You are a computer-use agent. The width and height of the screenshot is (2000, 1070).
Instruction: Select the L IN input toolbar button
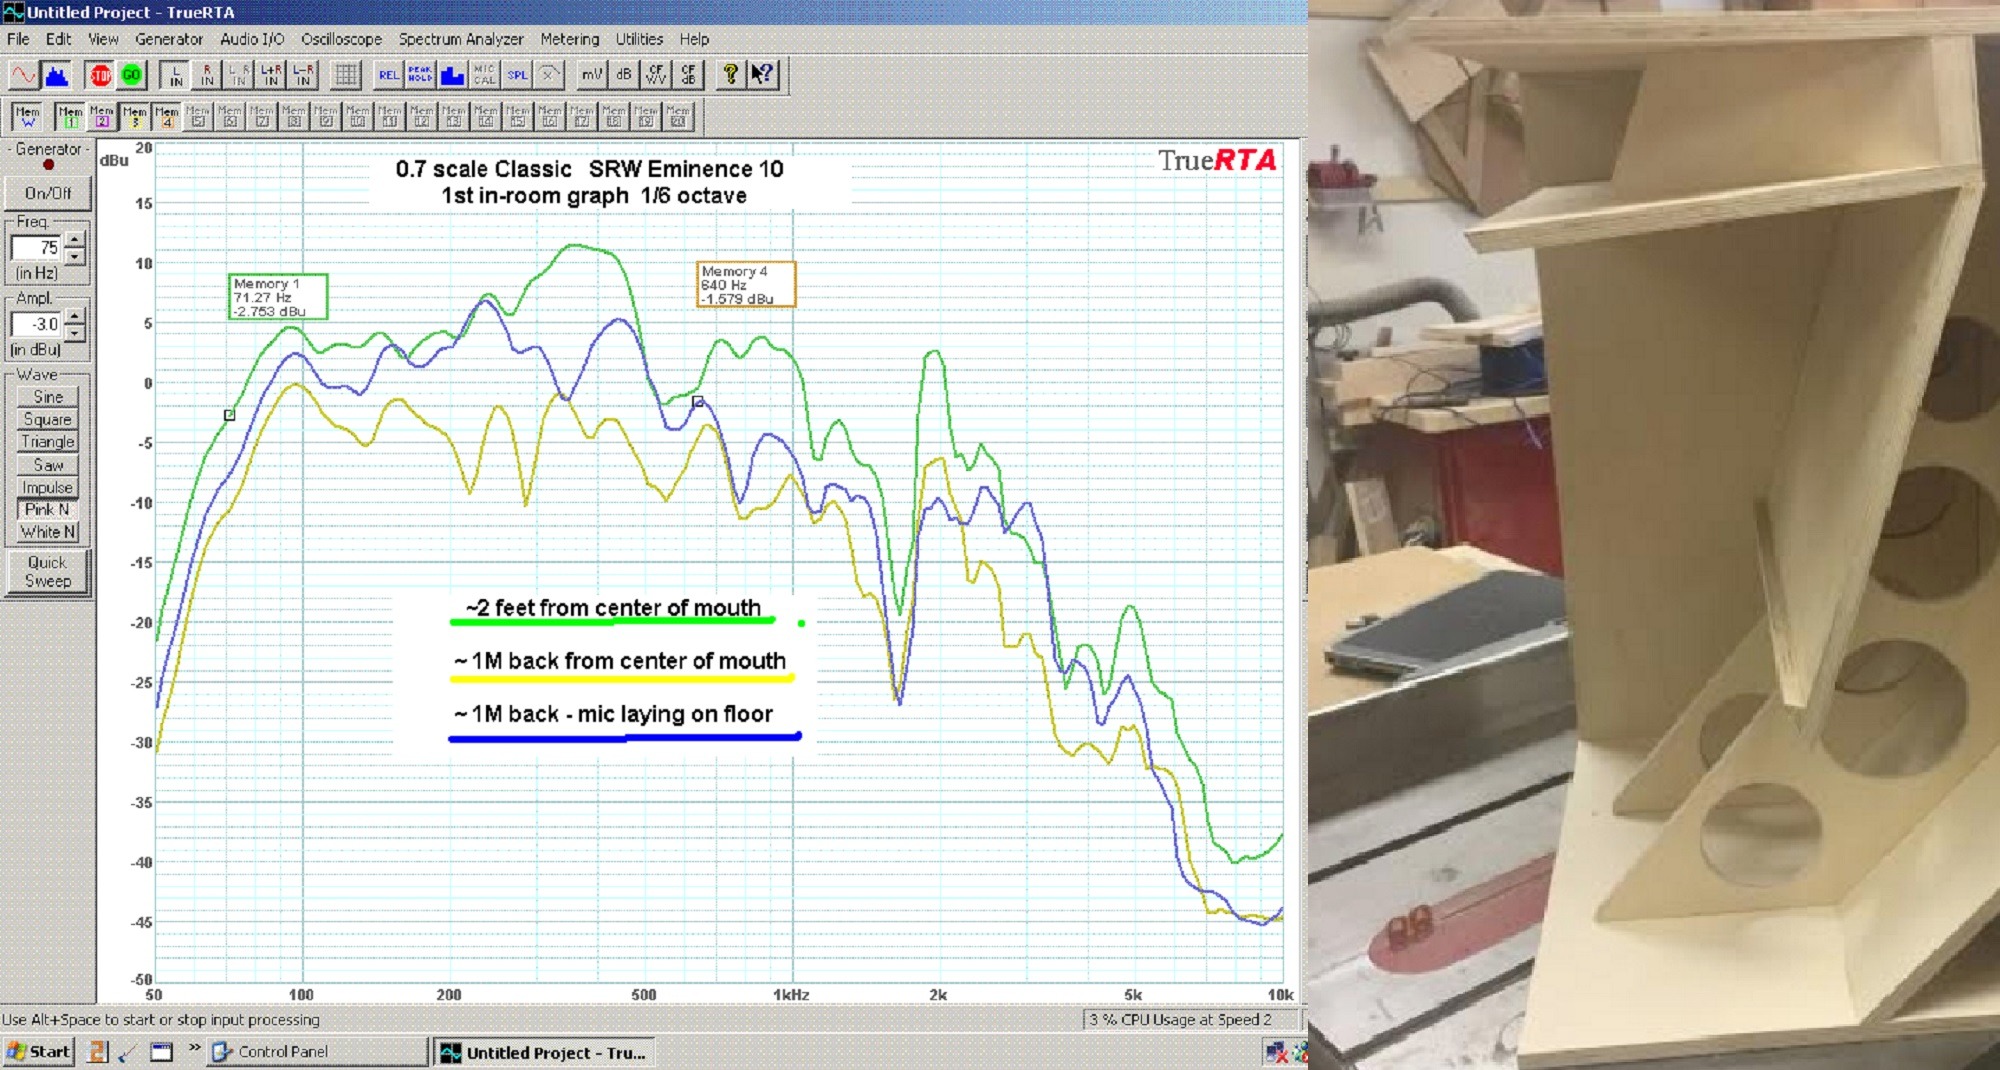tap(176, 75)
